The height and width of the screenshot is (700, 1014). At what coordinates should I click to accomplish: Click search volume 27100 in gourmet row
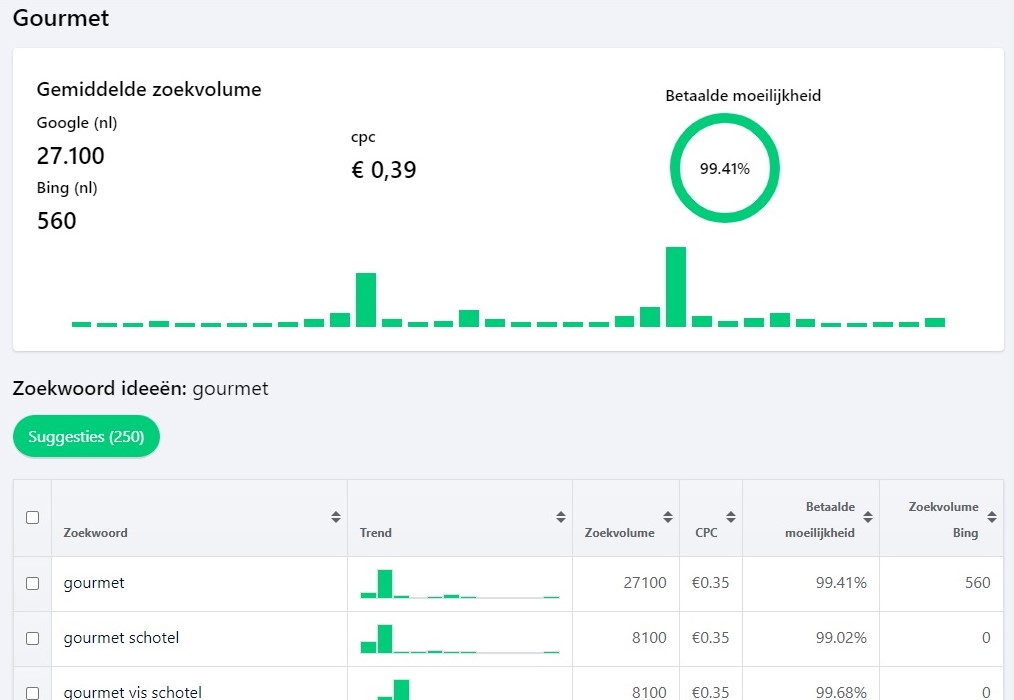645,583
